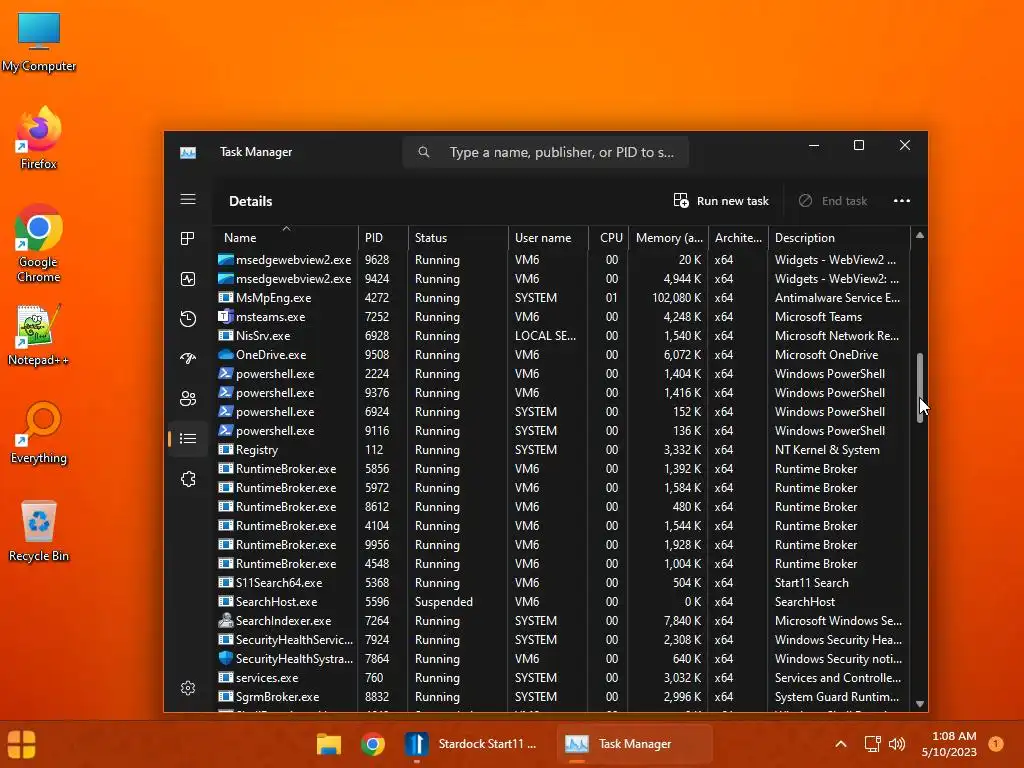The image size is (1024, 768).
Task: Select the Recycle Bin desktop icon
Action: (39, 530)
